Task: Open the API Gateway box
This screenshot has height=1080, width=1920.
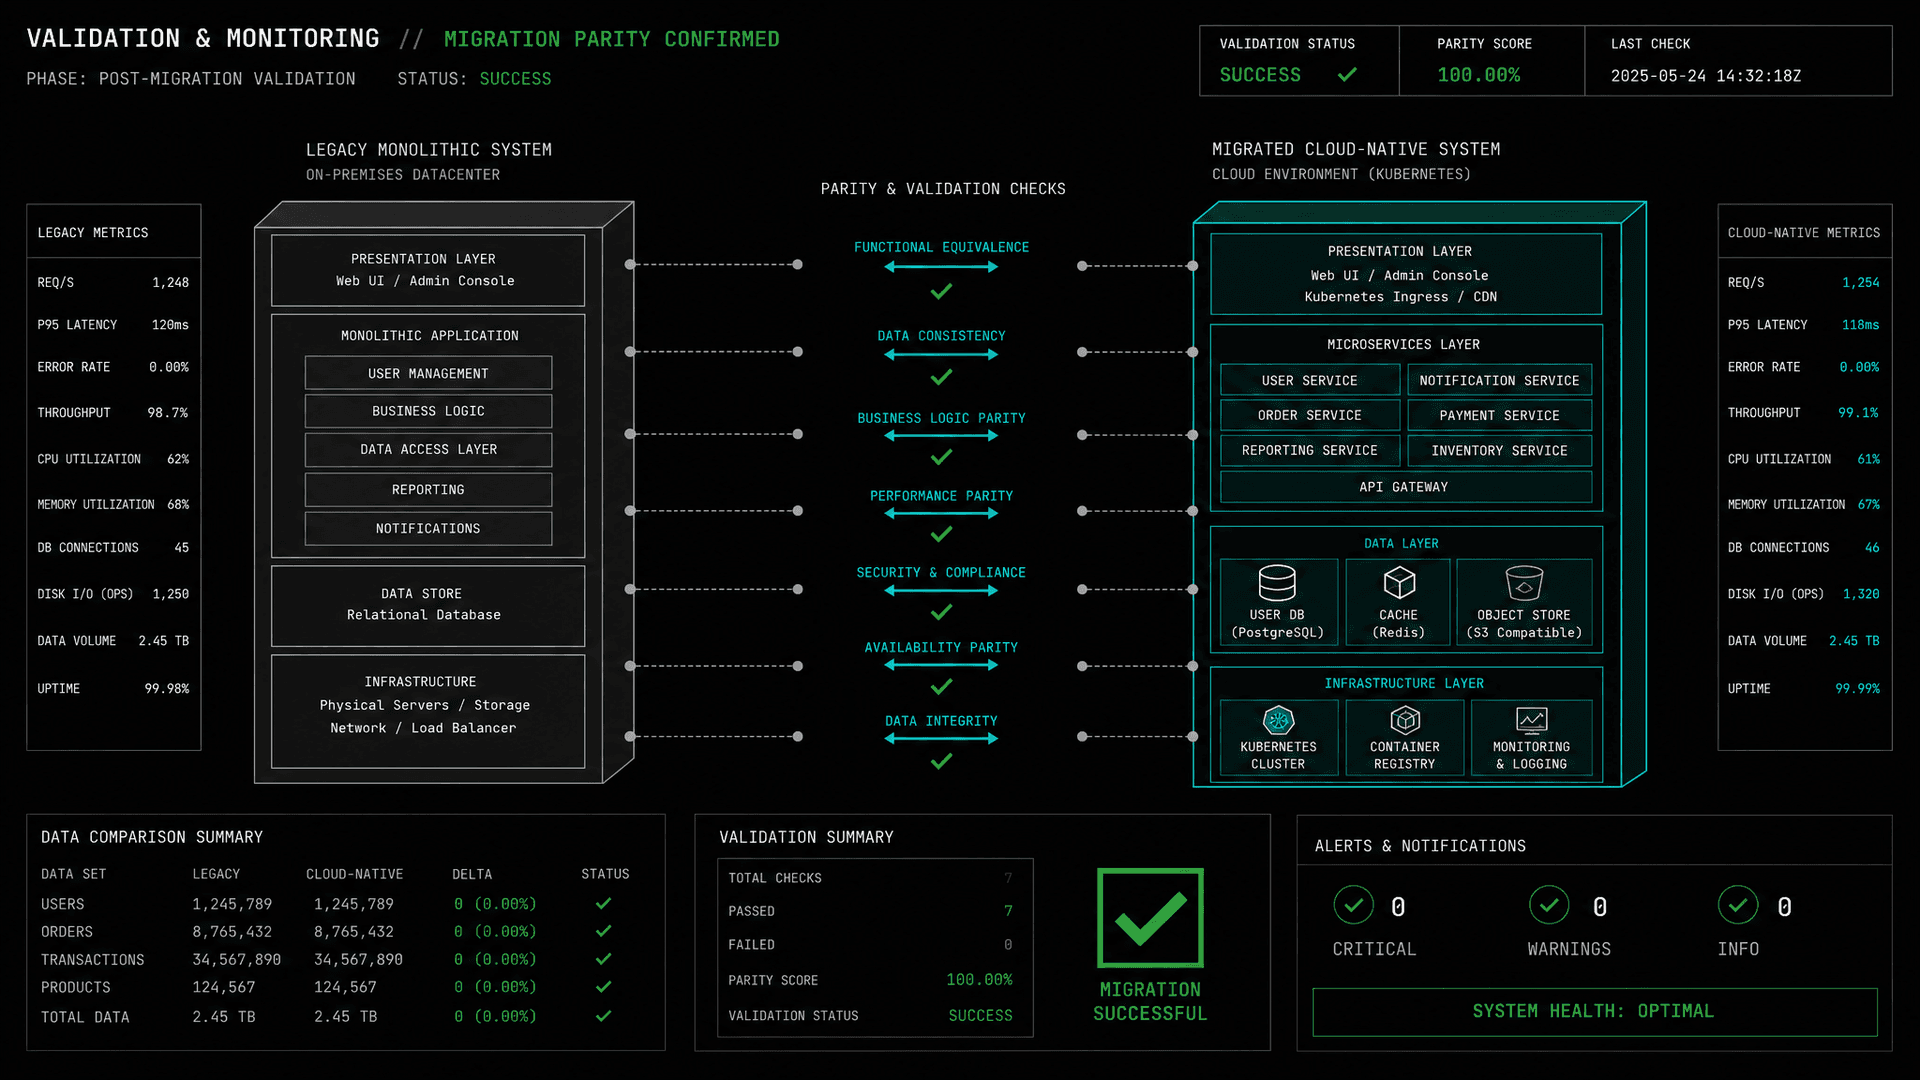Action: [x=1405, y=487]
